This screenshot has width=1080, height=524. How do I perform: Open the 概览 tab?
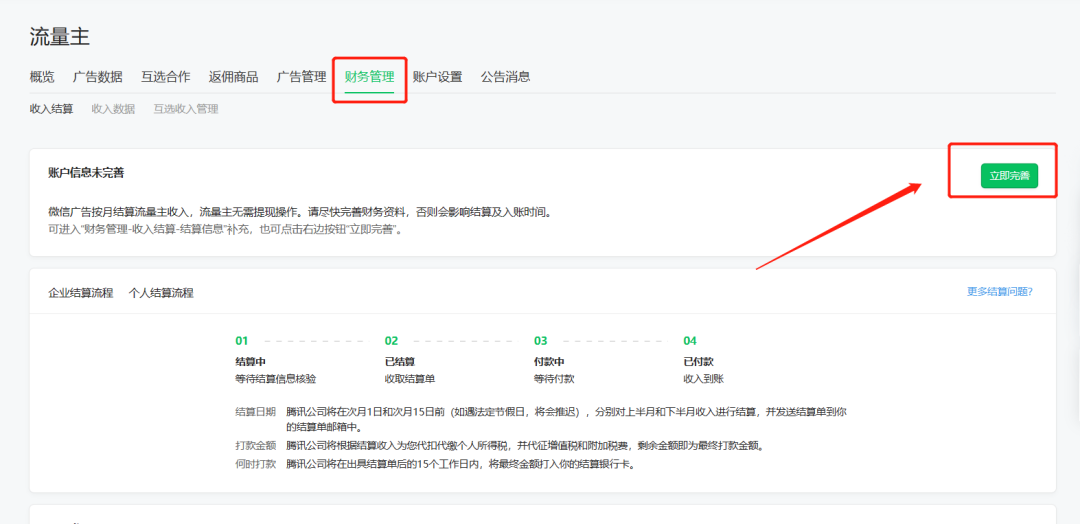tap(42, 77)
